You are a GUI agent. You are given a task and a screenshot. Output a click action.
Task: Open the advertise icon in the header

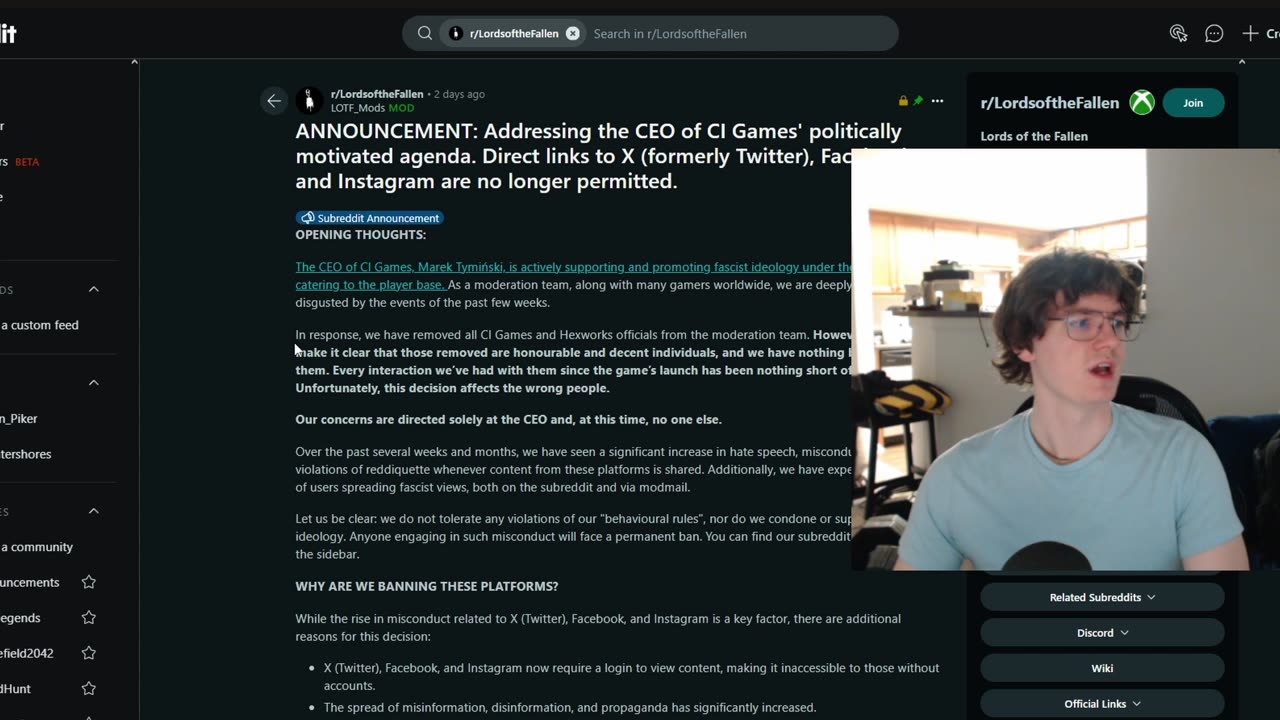[1178, 33]
